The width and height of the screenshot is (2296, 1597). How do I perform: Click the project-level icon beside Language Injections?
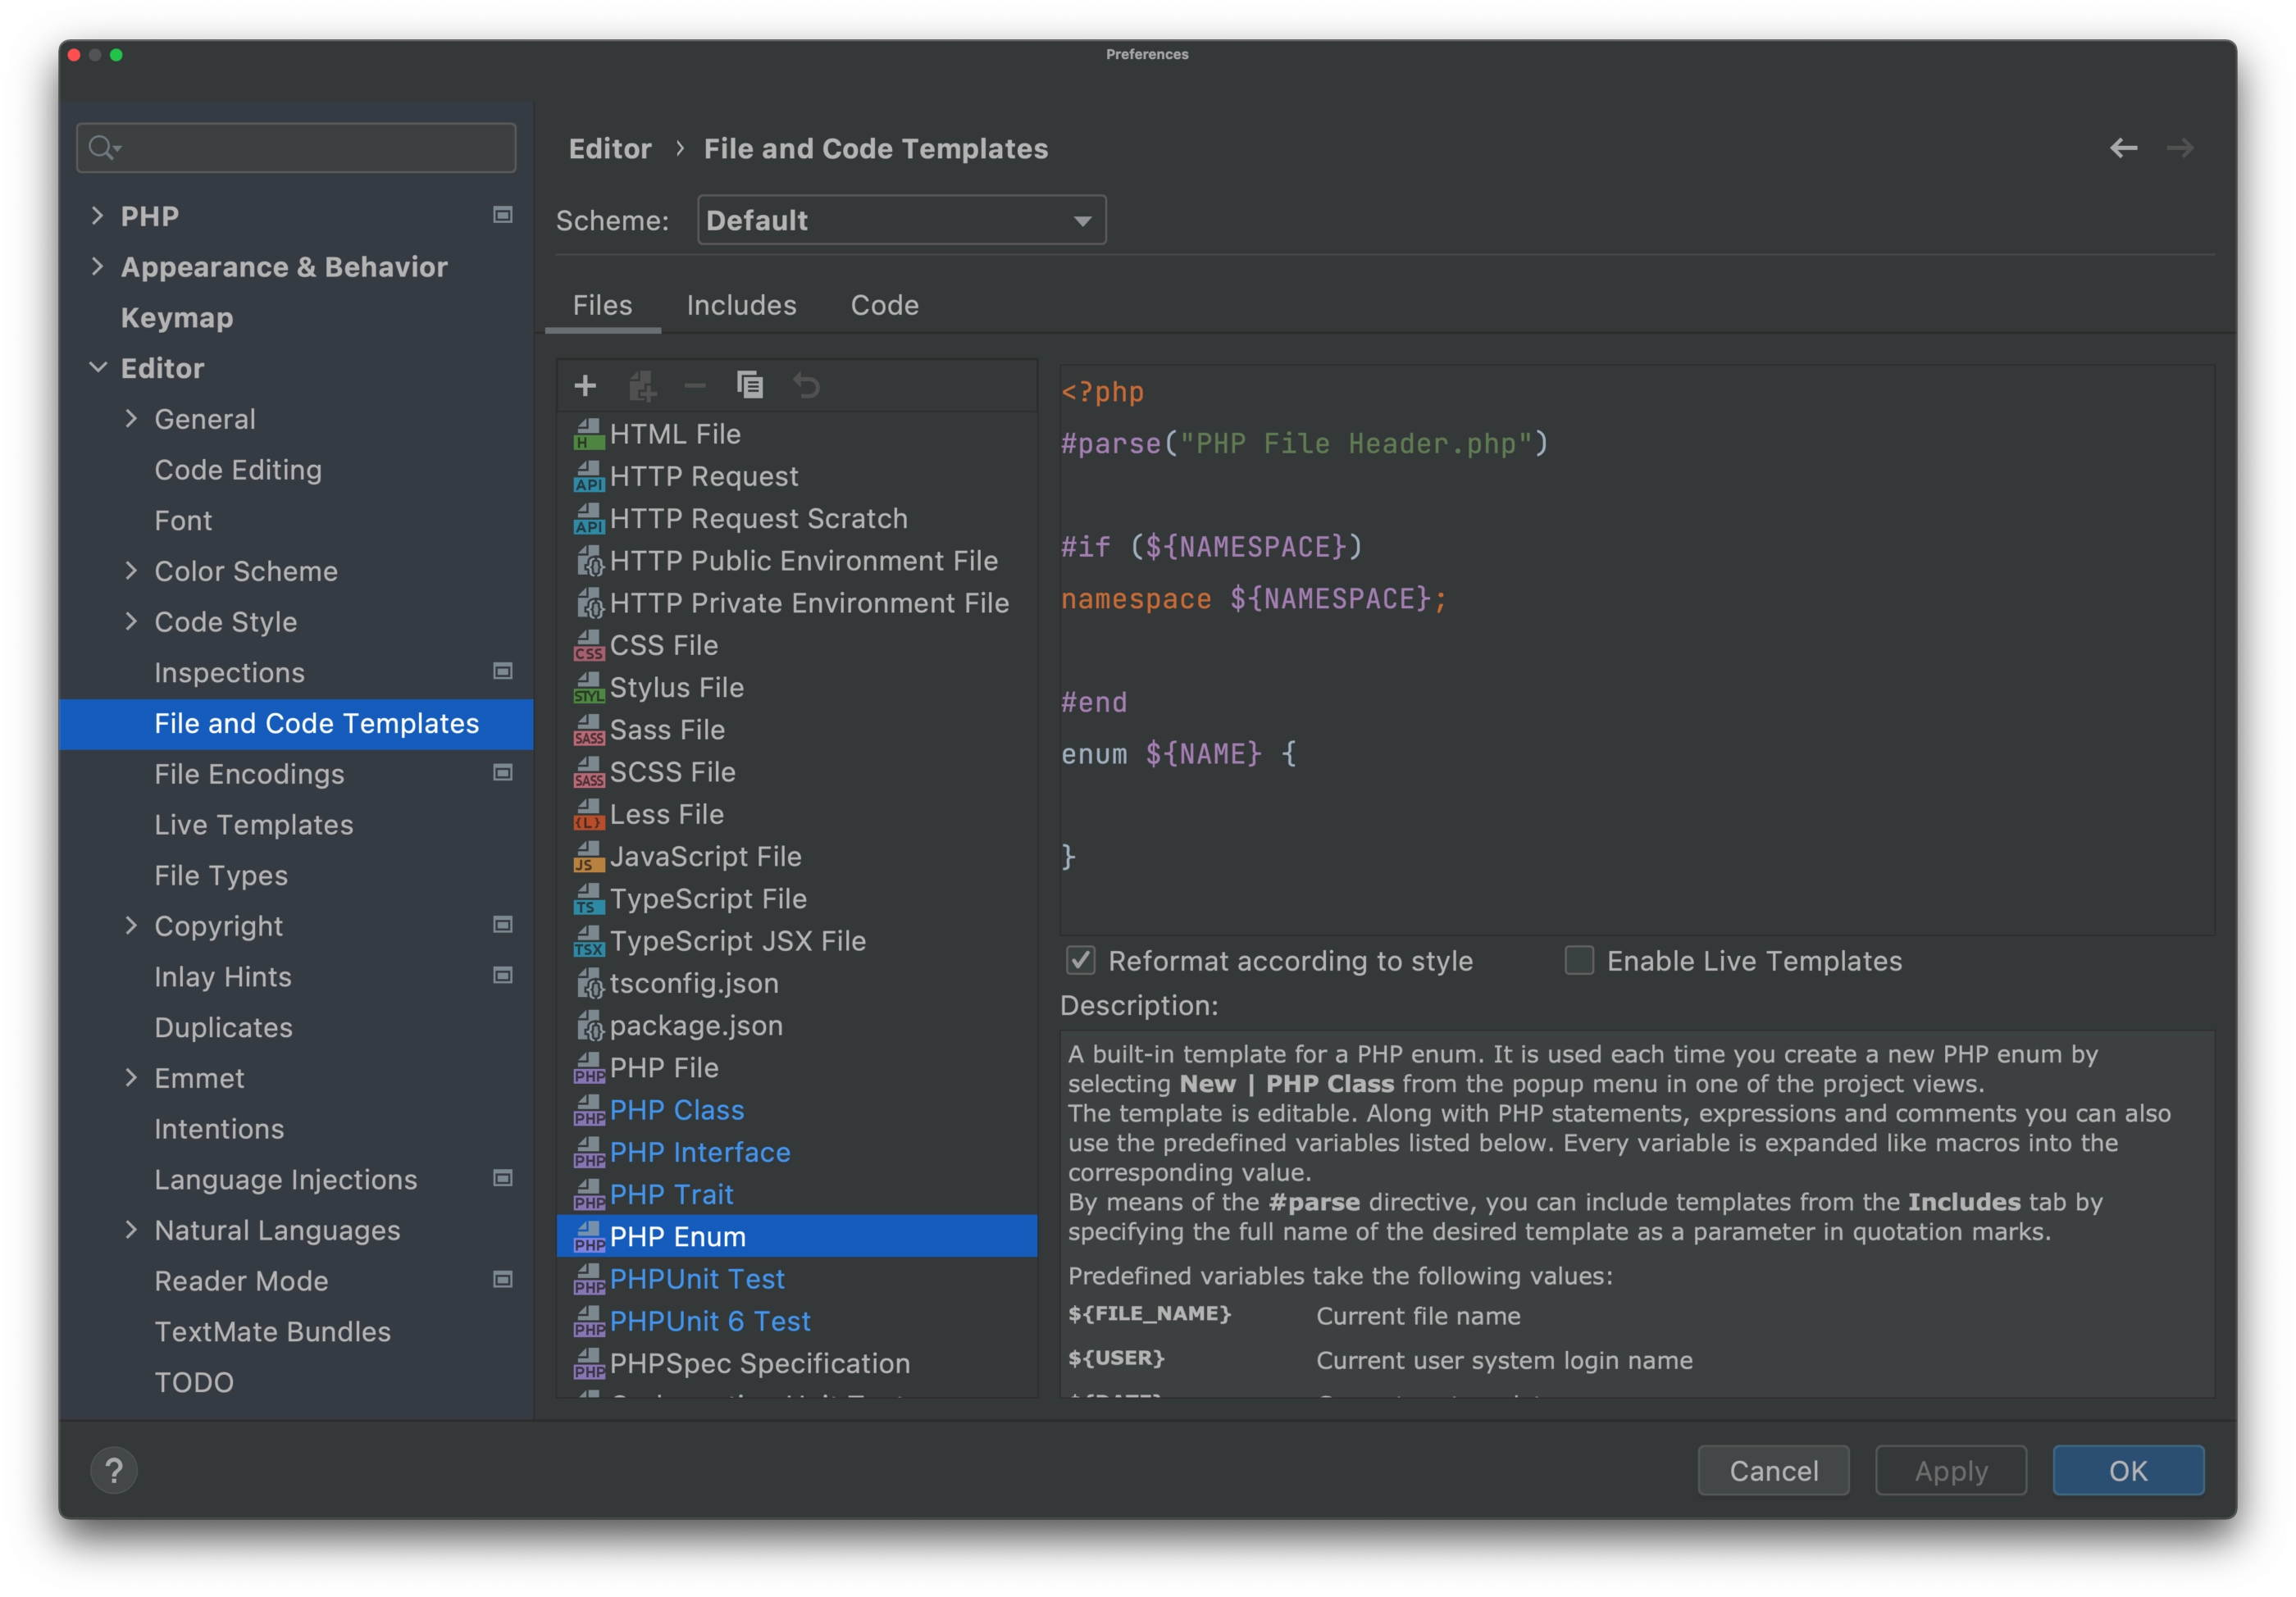tap(503, 1178)
